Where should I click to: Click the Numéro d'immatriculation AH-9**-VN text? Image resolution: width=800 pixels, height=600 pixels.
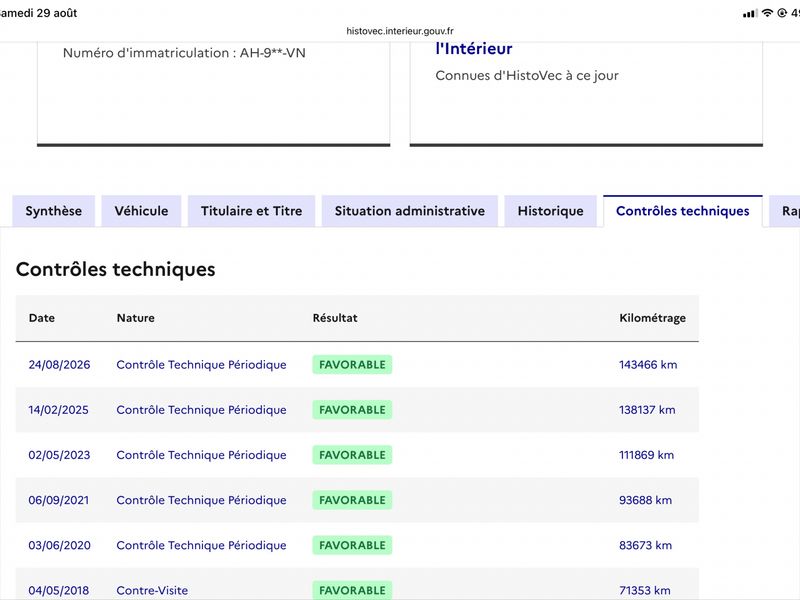(x=184, y=53)
